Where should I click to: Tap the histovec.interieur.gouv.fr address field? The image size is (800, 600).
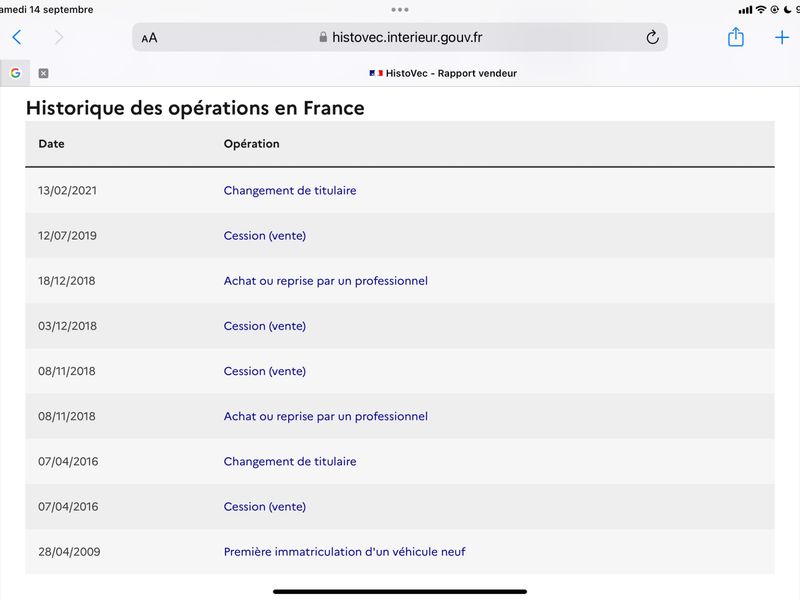point(400,37)
